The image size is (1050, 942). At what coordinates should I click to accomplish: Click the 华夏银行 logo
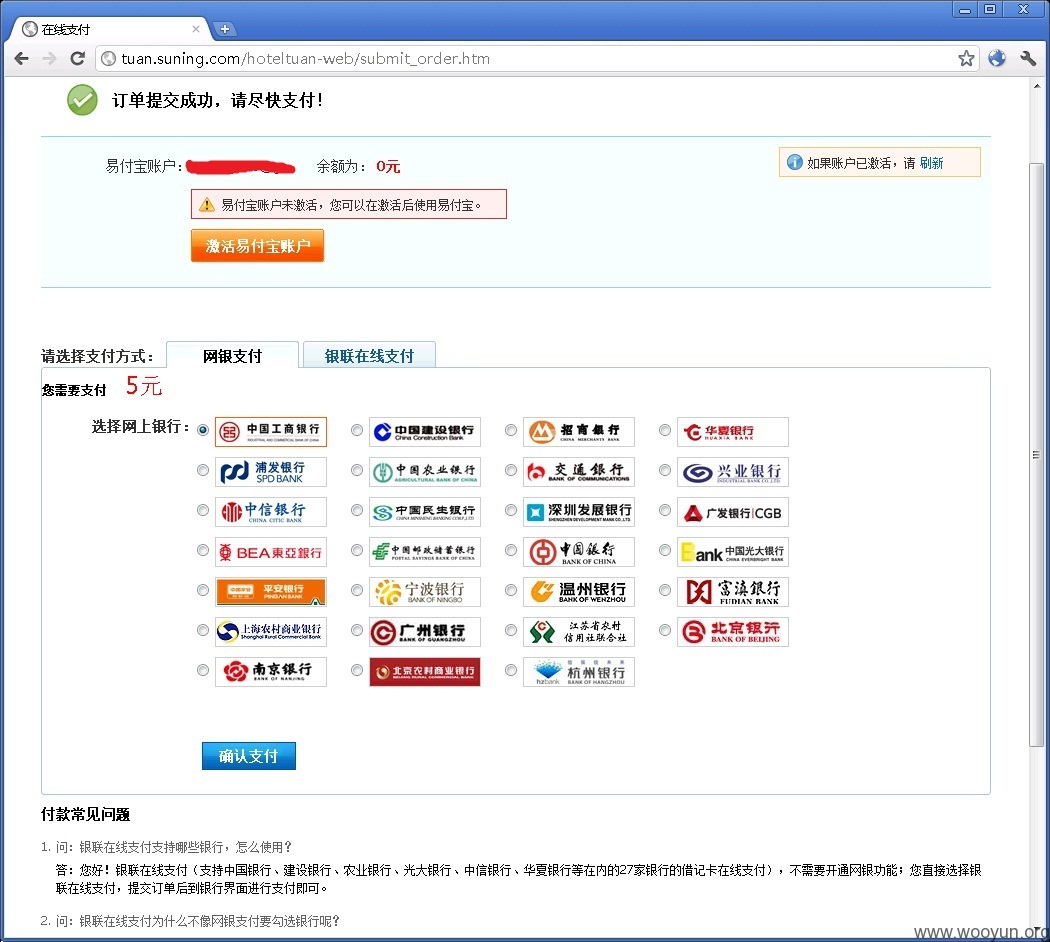pos(733,432)
